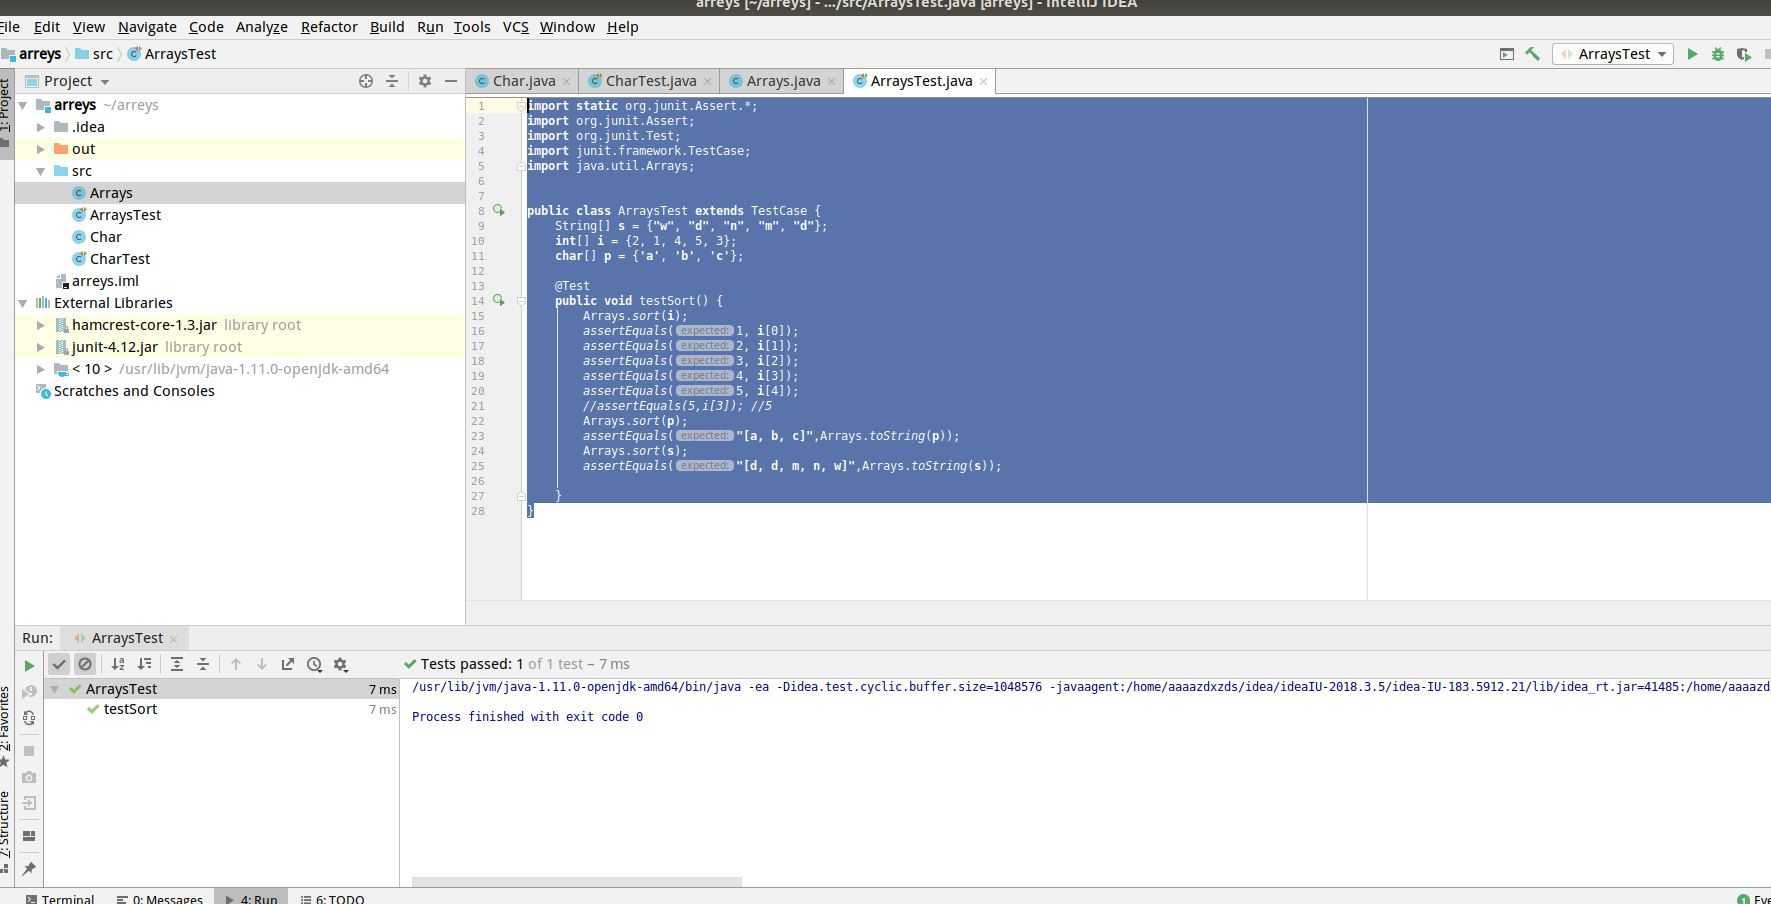Viewport: 1771px width, 904px height.
Task: Collapse the arreys project root node
Action: click(x=23, y=105)
